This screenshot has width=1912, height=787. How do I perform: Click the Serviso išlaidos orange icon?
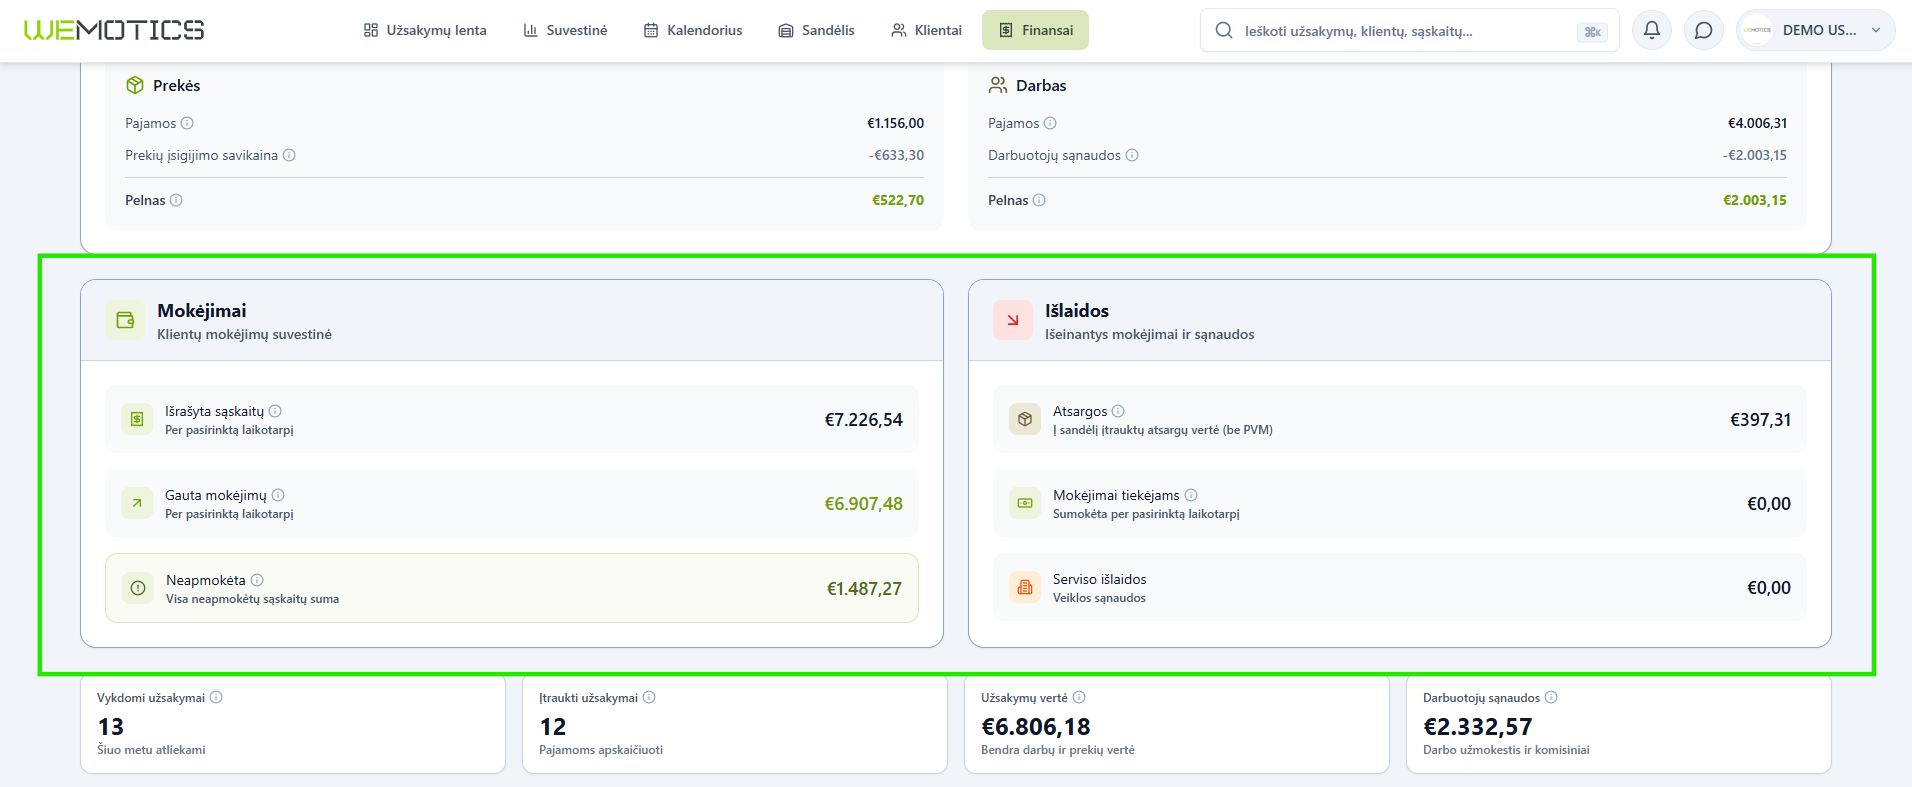click(x=1025, y=587)
